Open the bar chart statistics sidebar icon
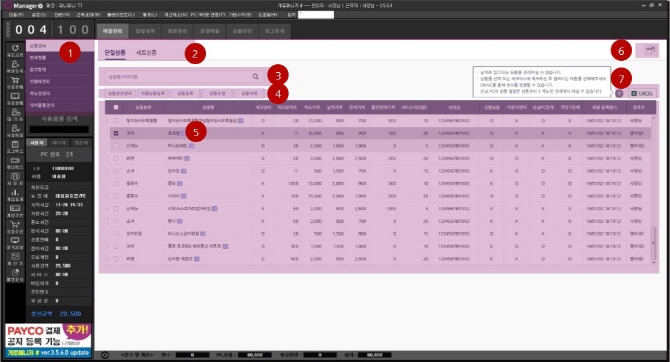Screen dimensions: 670x362 click(15, 192)
